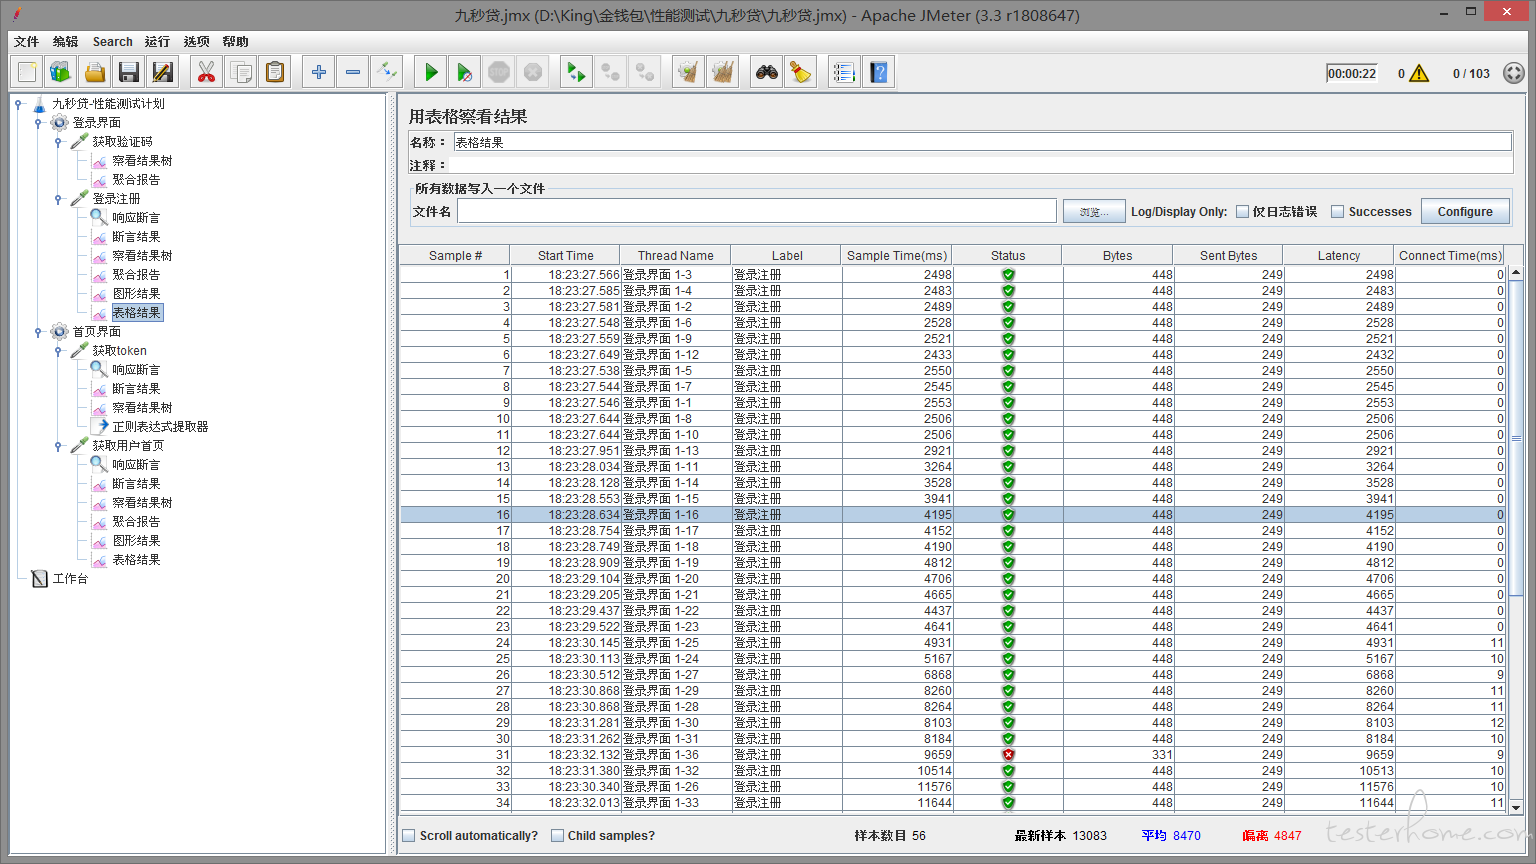Collapse the 首页界面 thread group node
Screen dimensions: 1536x864
pos(39,332)
